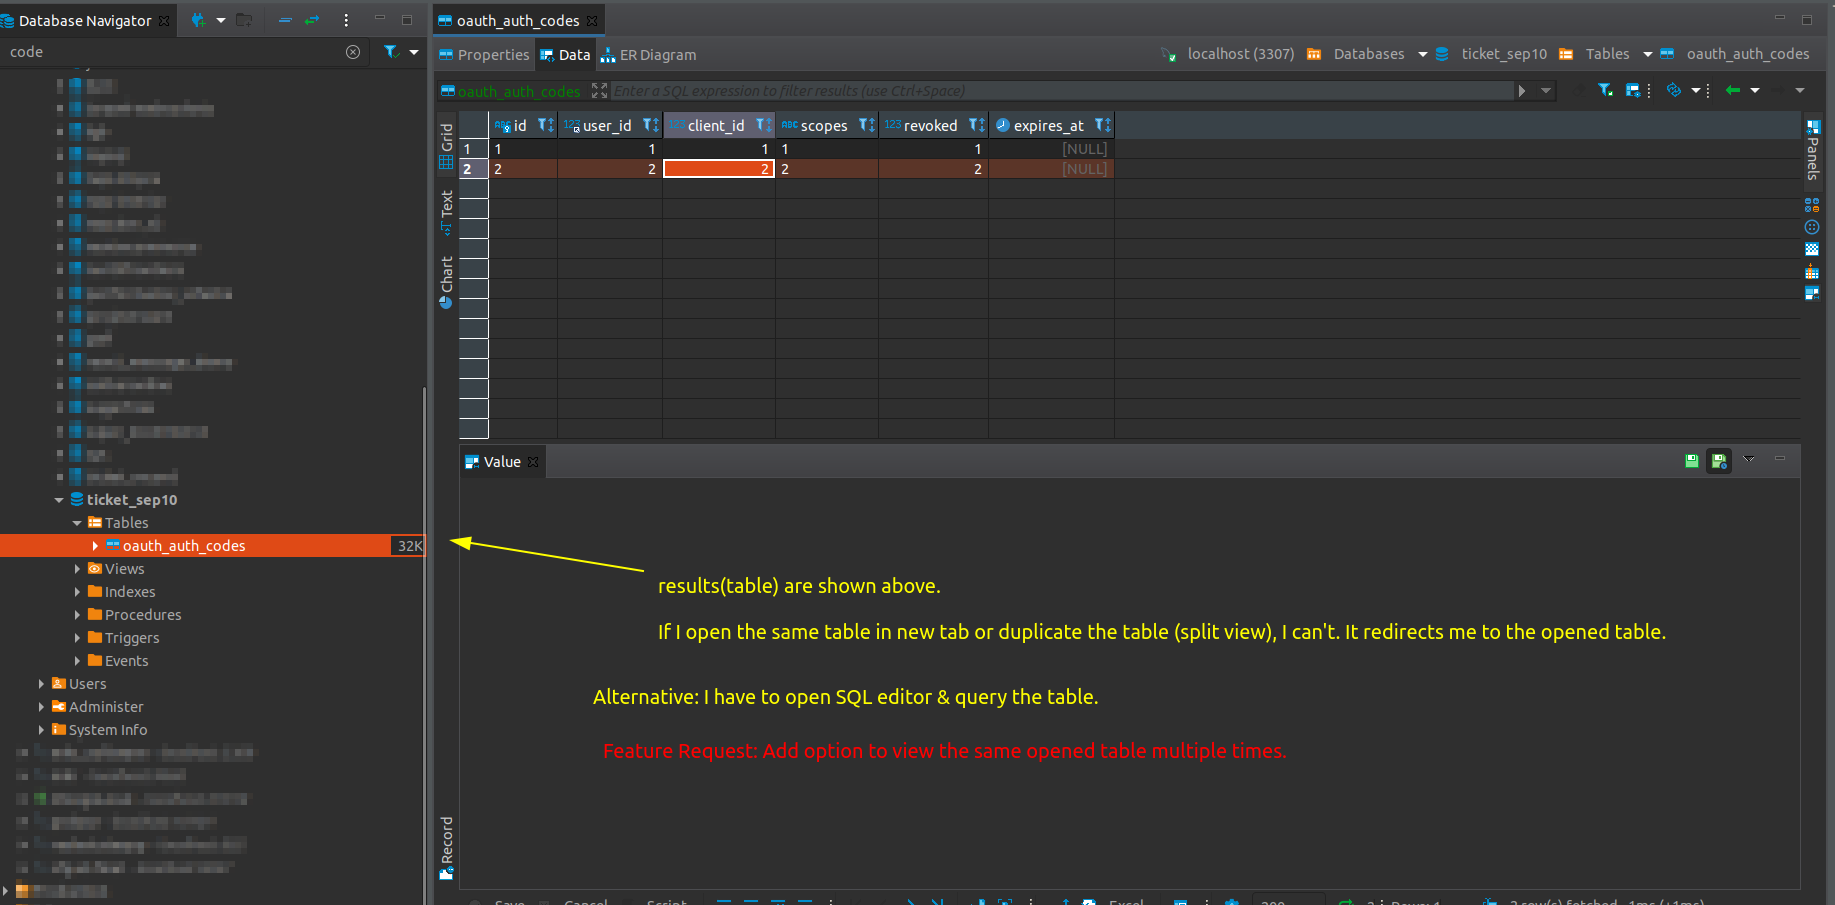Clear the navigator 'code' search filter
This screenshot has width=1835, height=905.
tap(353, 52)
